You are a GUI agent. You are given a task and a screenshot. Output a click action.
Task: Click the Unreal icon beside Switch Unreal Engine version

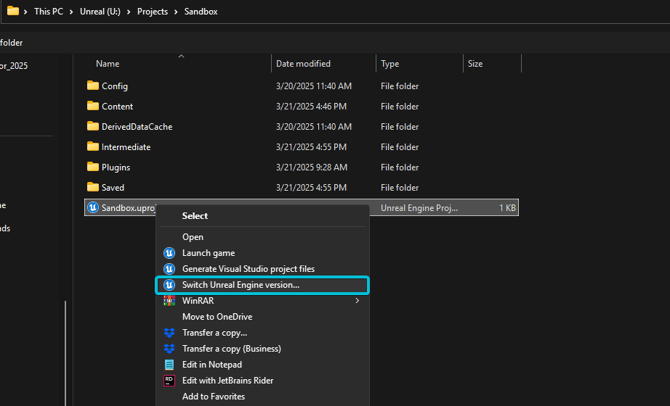point(169,285)
